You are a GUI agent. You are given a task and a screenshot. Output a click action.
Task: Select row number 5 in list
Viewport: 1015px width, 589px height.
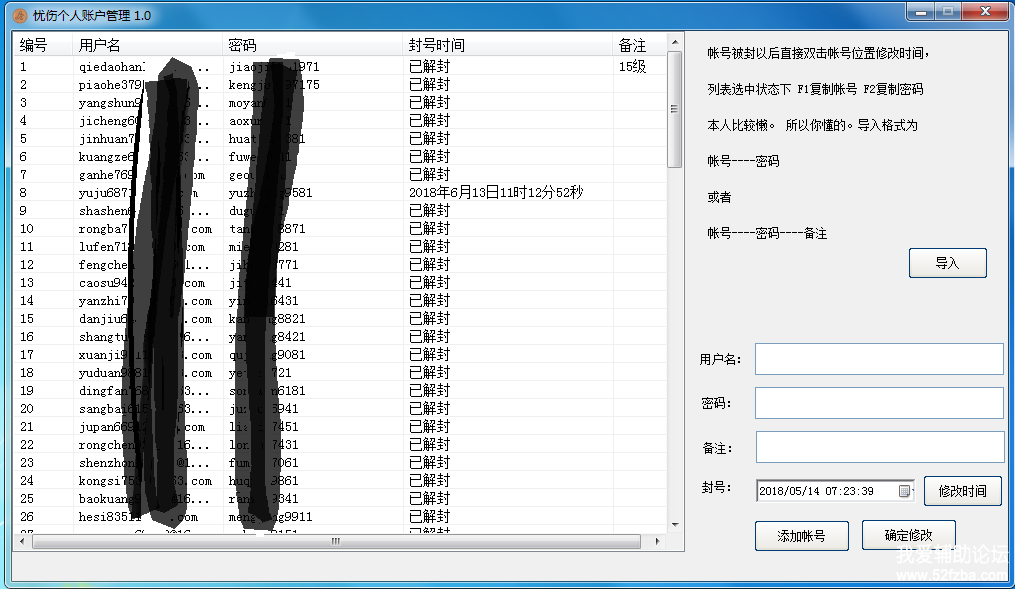pos(340,139)
